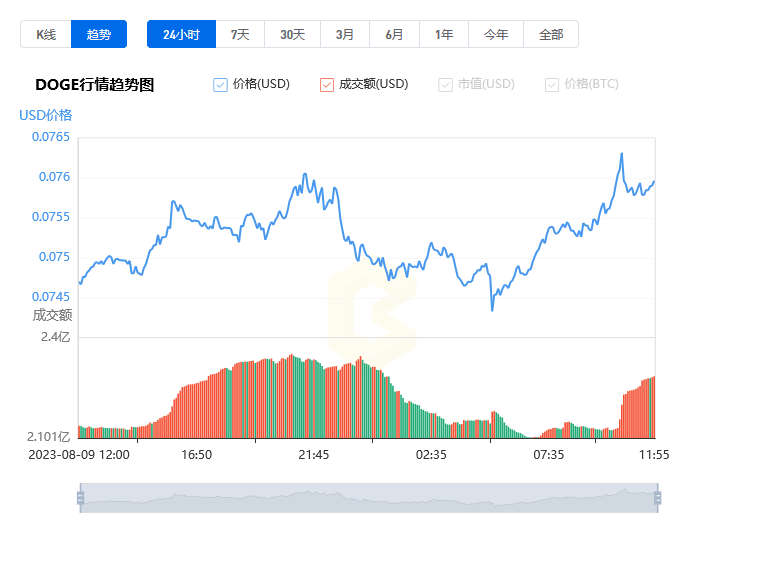This screenshot has height=563, width=780.
Task: Click the tall red volume bars near 11:55
Action: tap(639, 409)
